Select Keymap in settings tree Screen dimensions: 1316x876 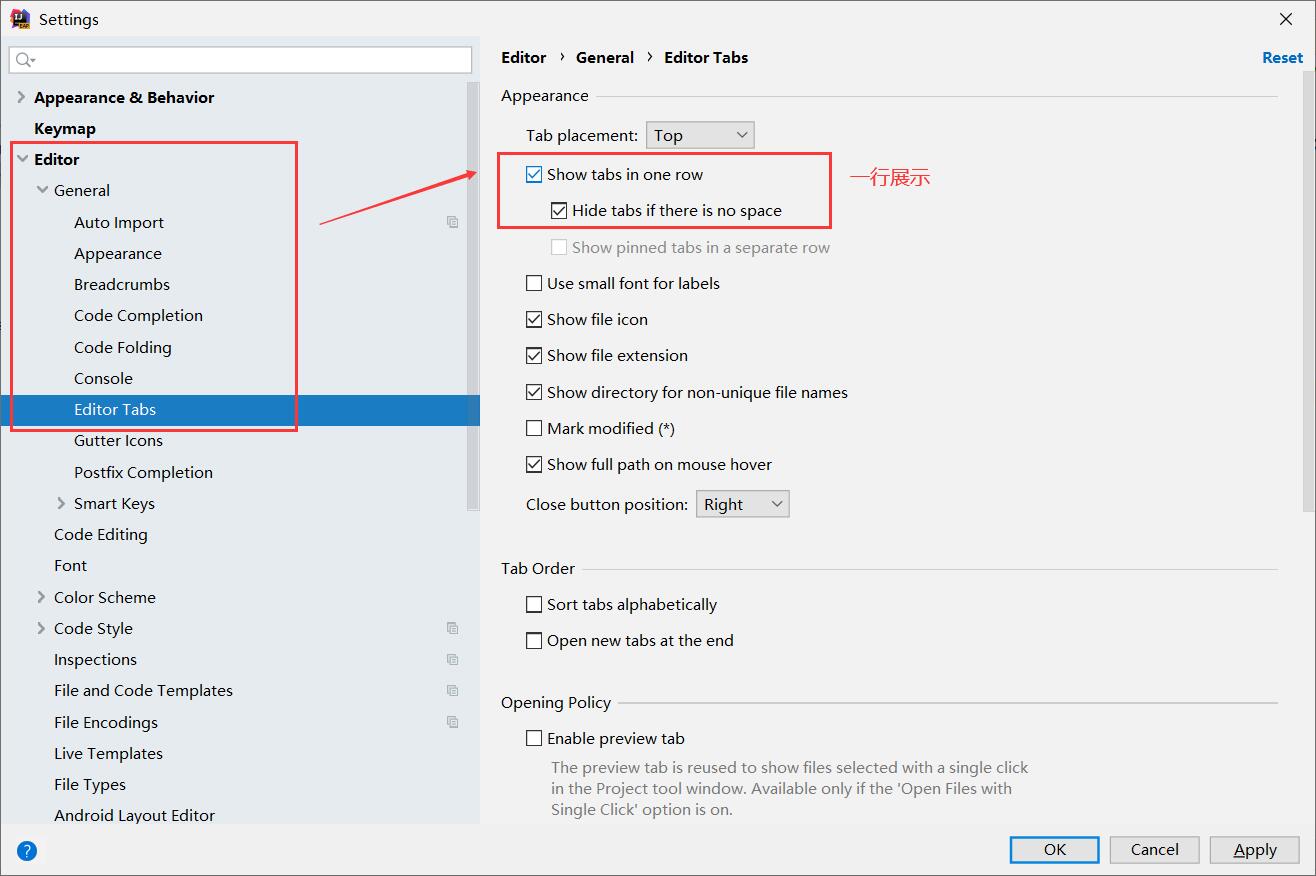pos(65,128)
